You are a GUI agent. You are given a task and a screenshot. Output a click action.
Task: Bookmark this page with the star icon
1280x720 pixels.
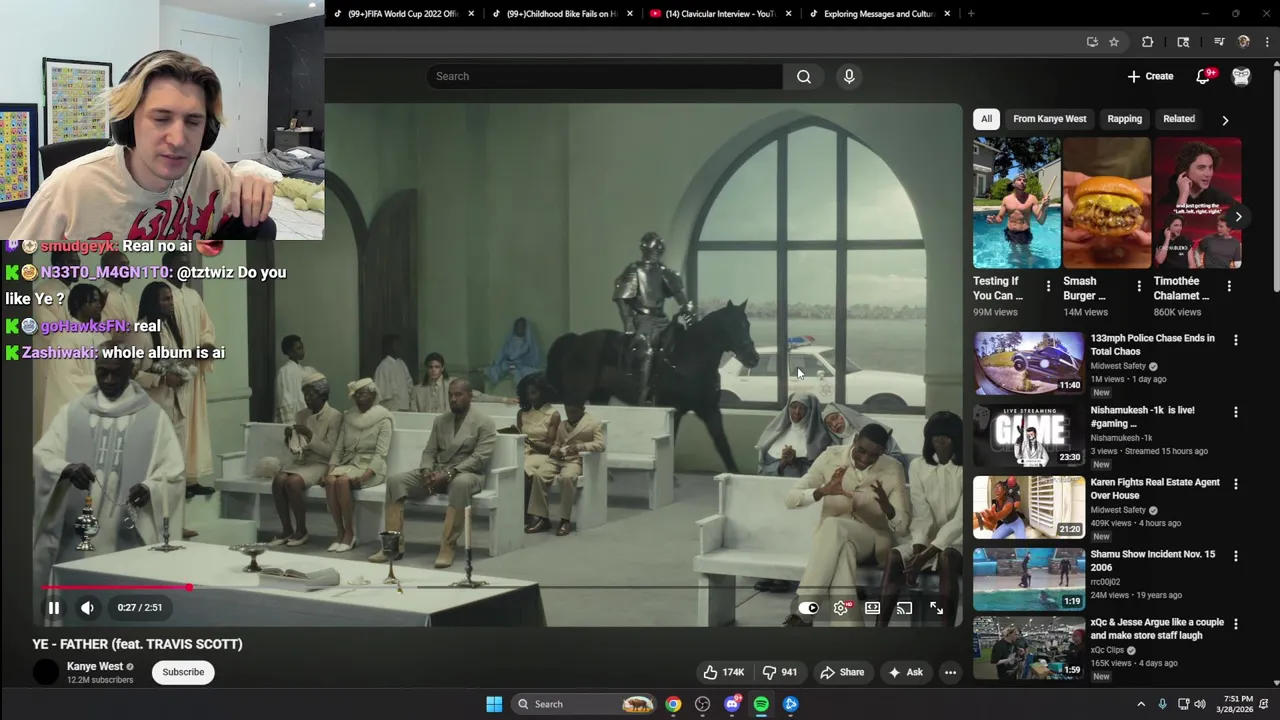click(x=1114, y=42)
